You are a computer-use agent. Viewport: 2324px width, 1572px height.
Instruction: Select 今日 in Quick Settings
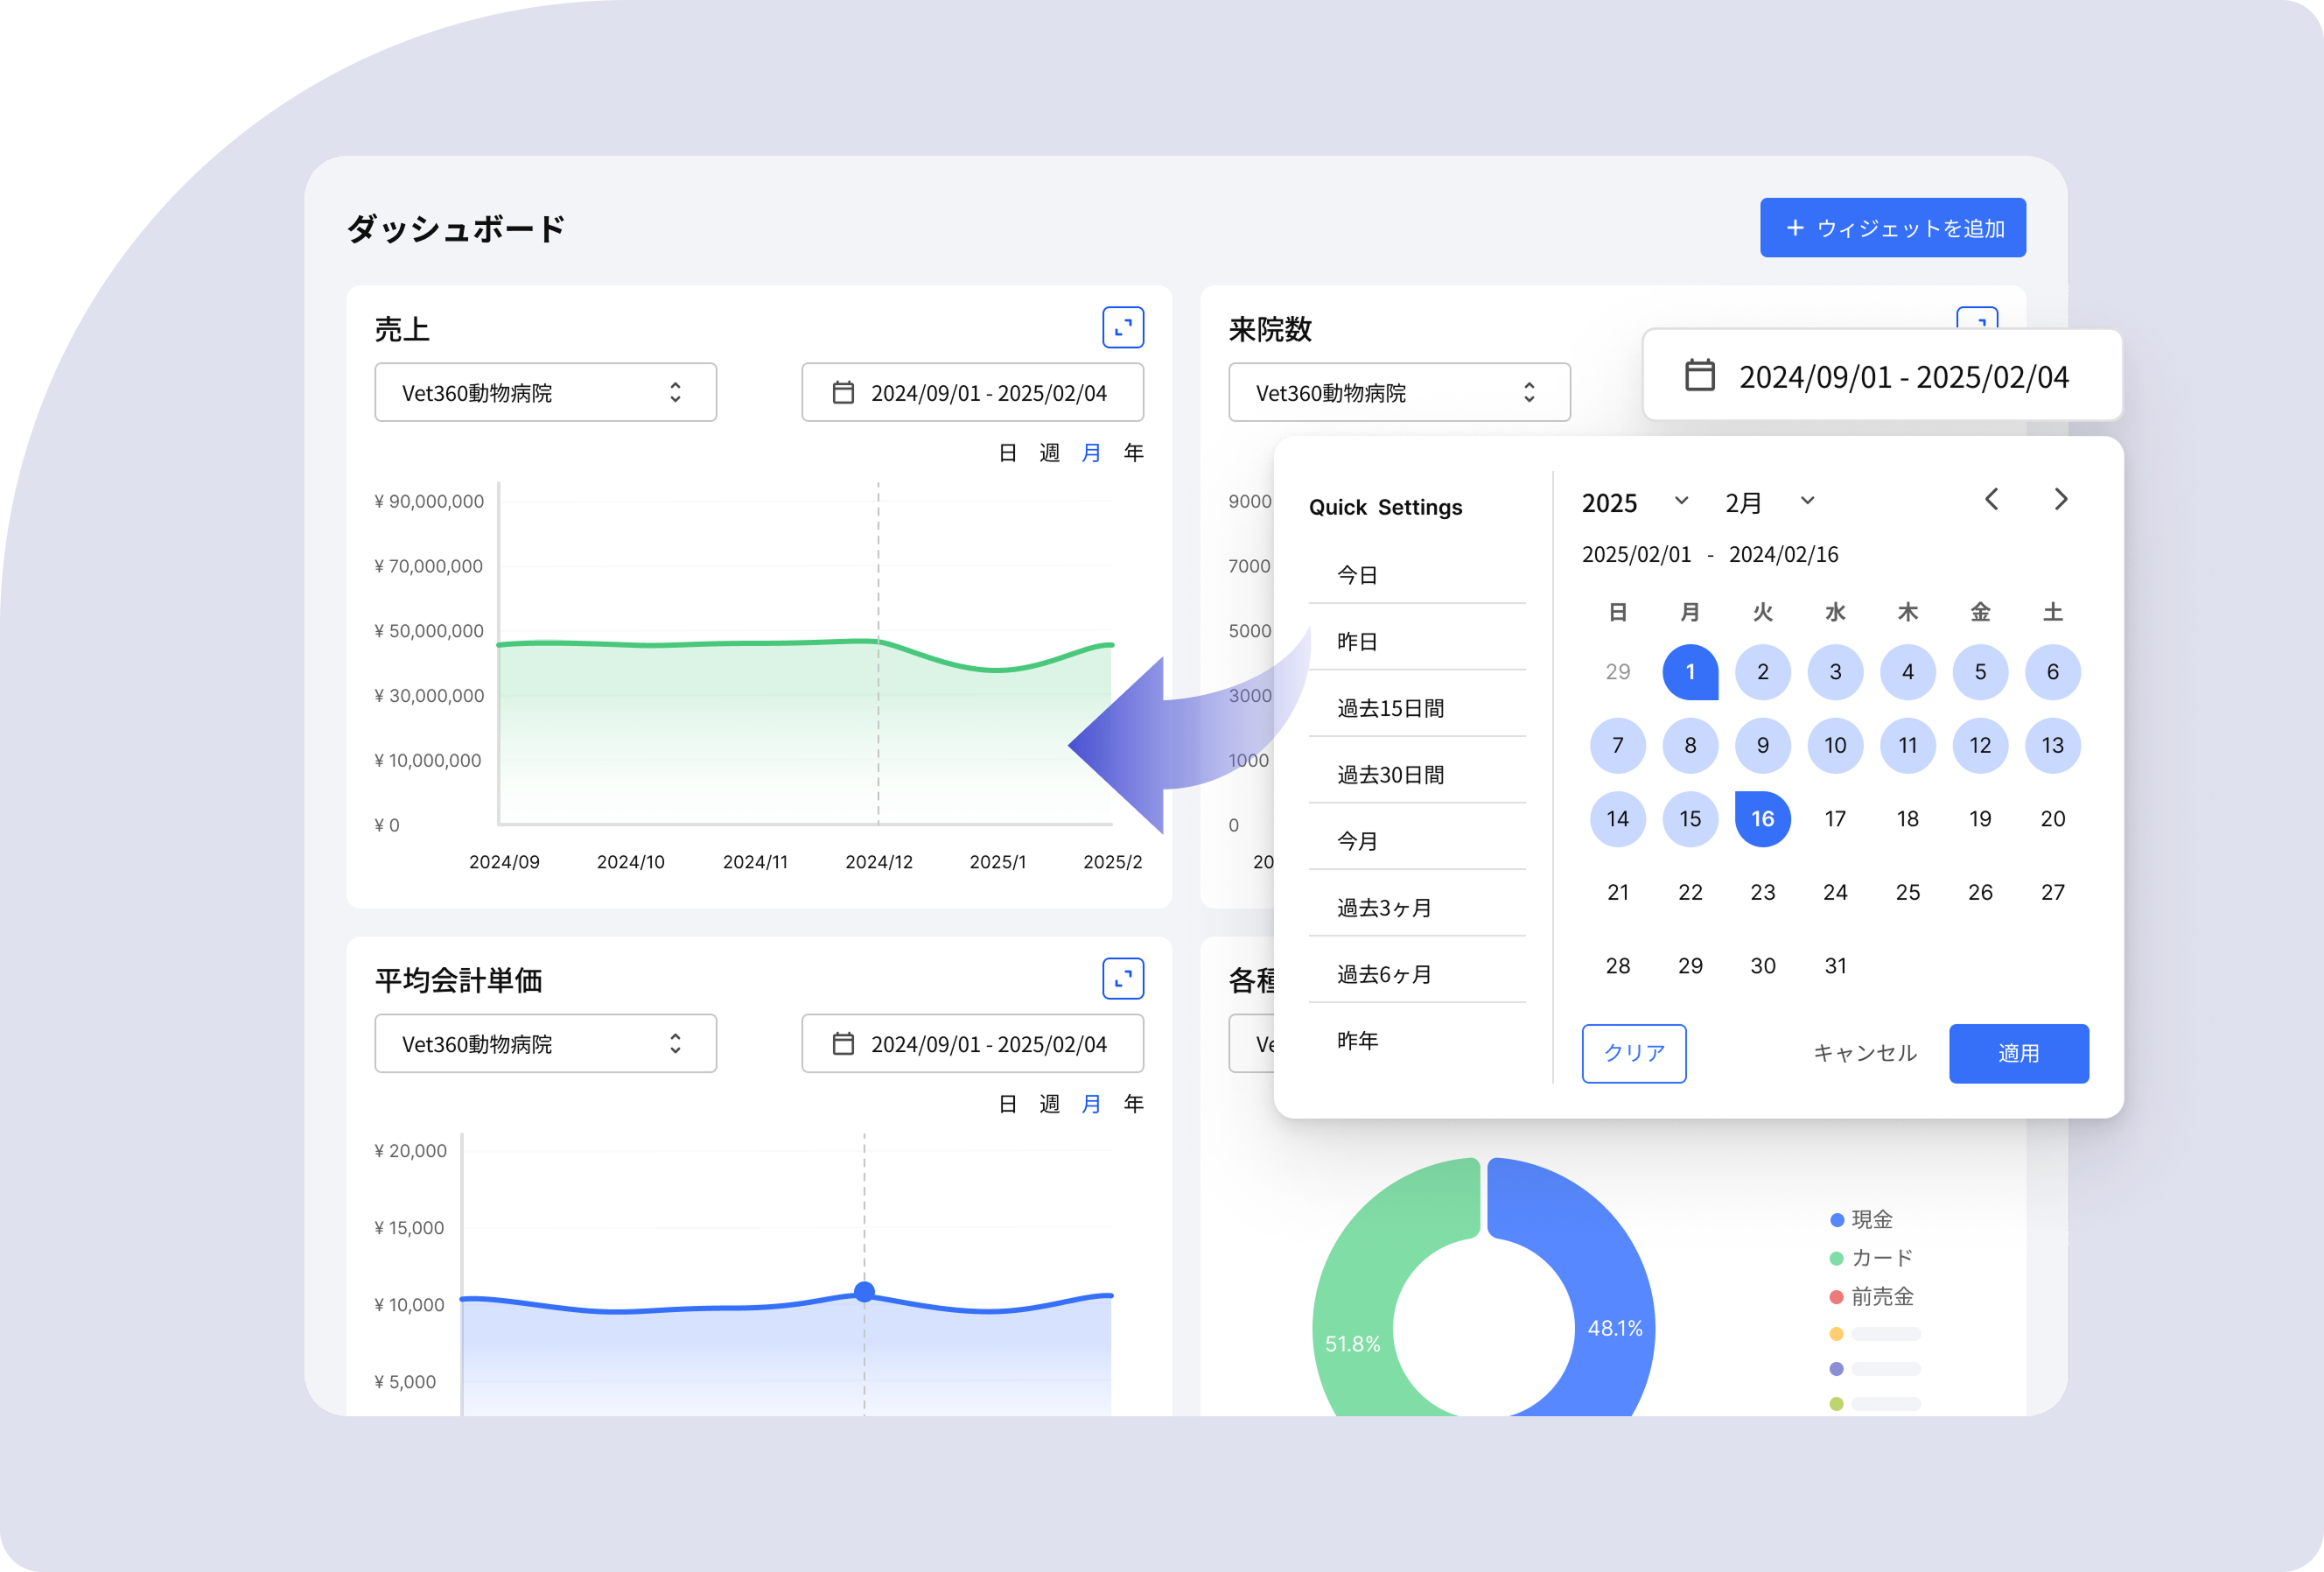[1417, 574]
